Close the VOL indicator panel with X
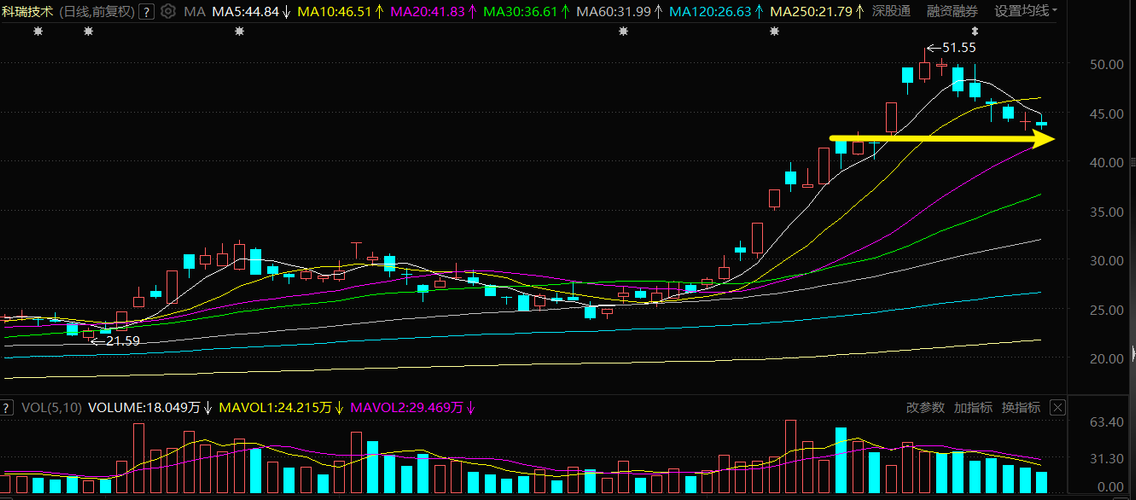 tap(1058, 408)
